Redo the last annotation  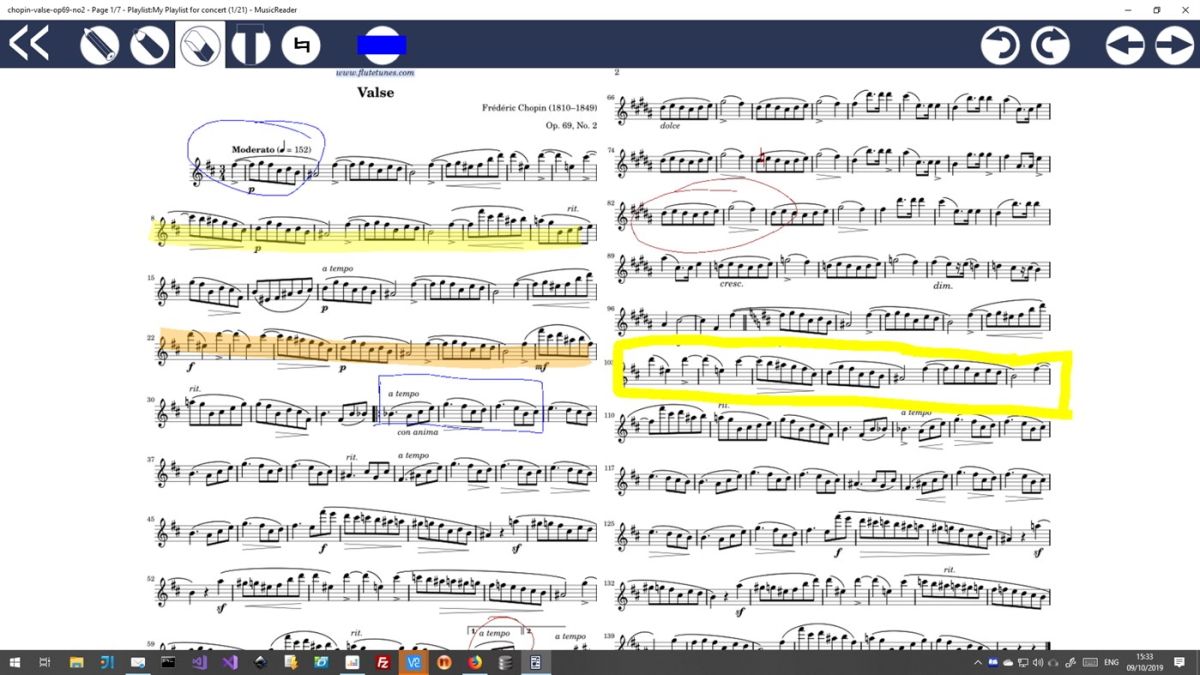1049,45
